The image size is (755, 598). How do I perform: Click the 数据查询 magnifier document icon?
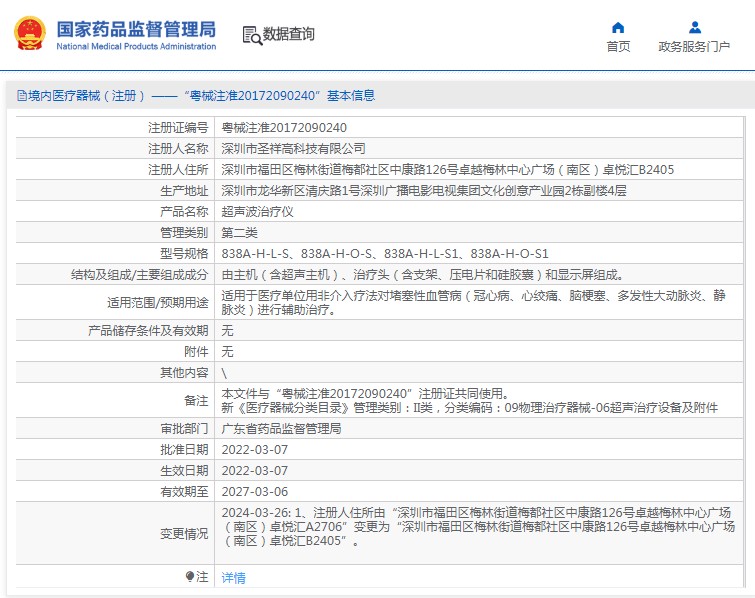252,35
